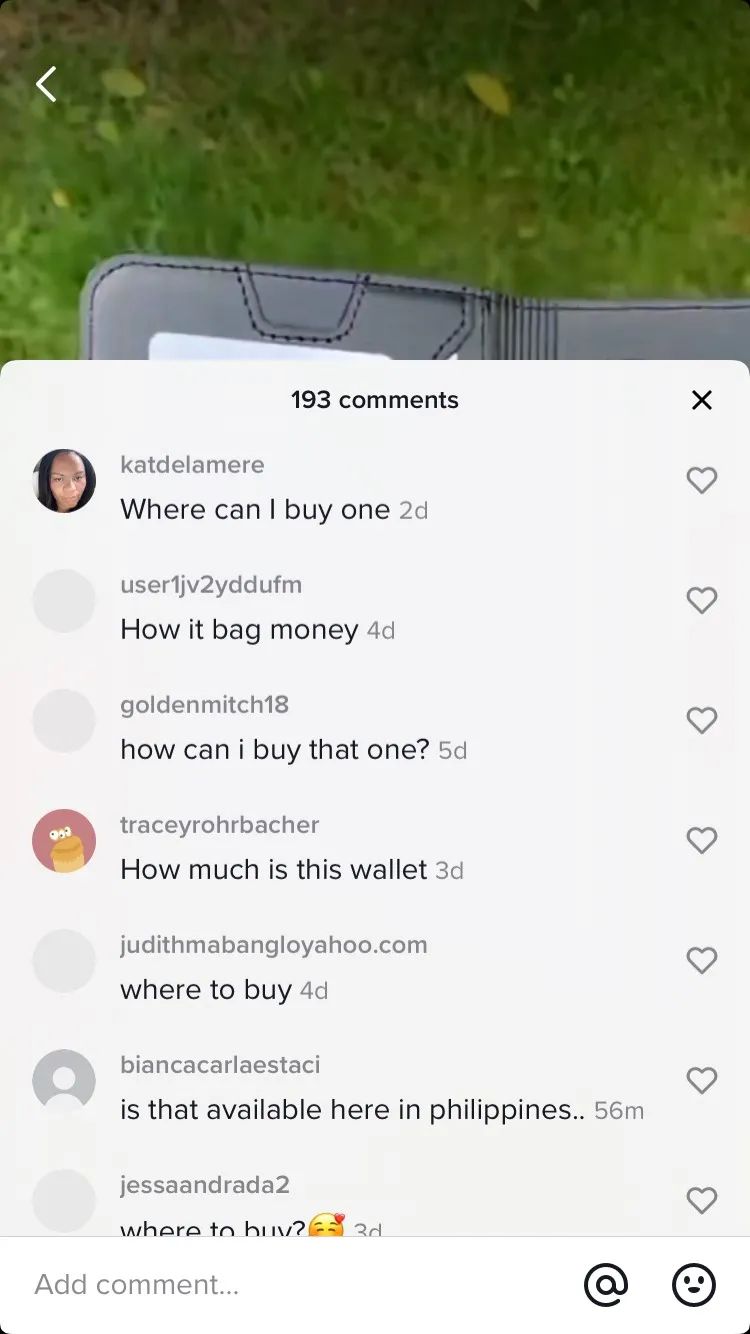Tap the video preview above comments
The height and width of the screenshot is (1334, 750).
[x=375, y=180]
